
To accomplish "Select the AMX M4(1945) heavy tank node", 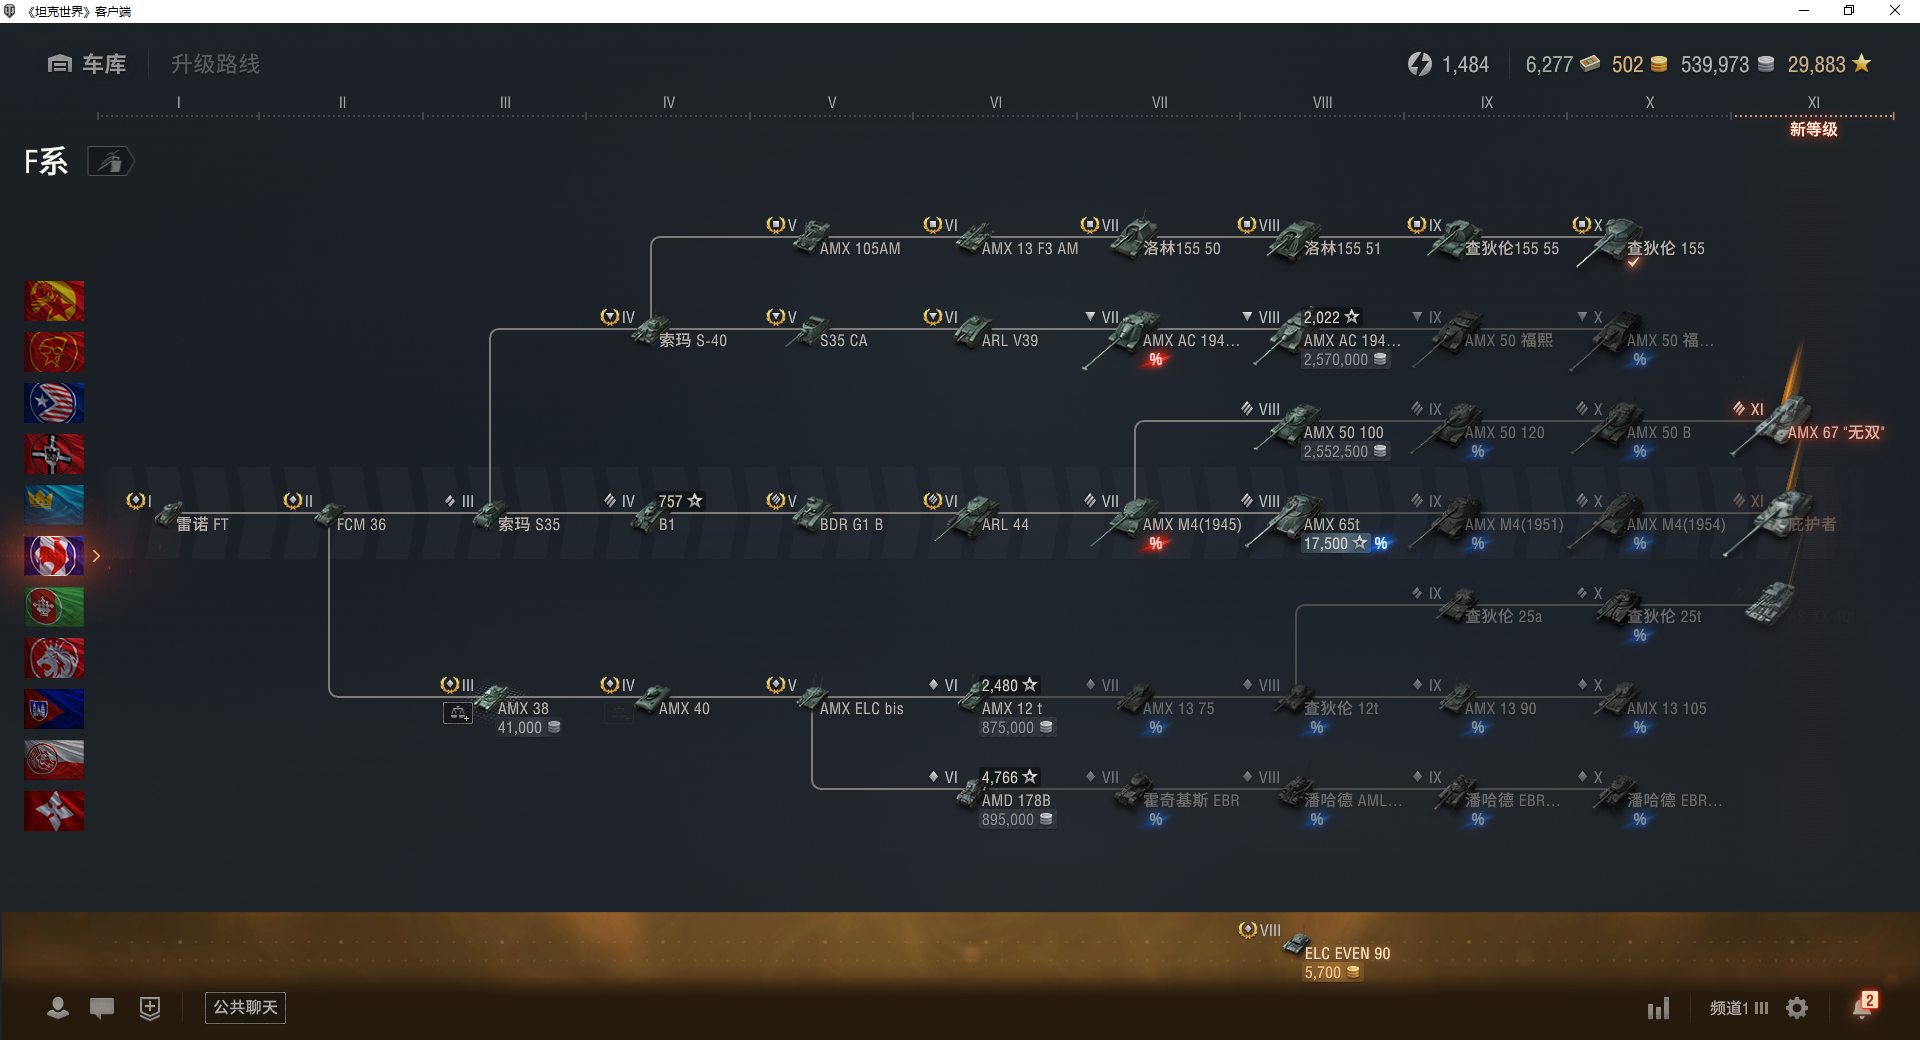I will pos(1165,522).
